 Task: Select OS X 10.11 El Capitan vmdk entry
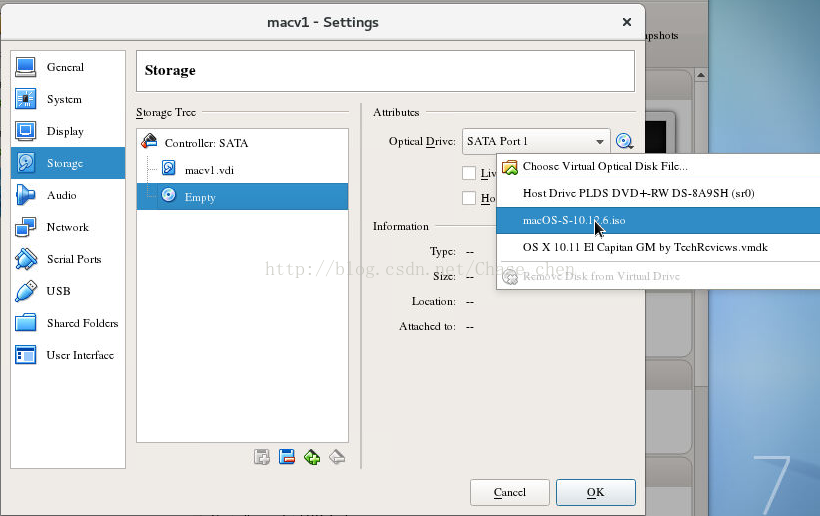tap(658, 247)
